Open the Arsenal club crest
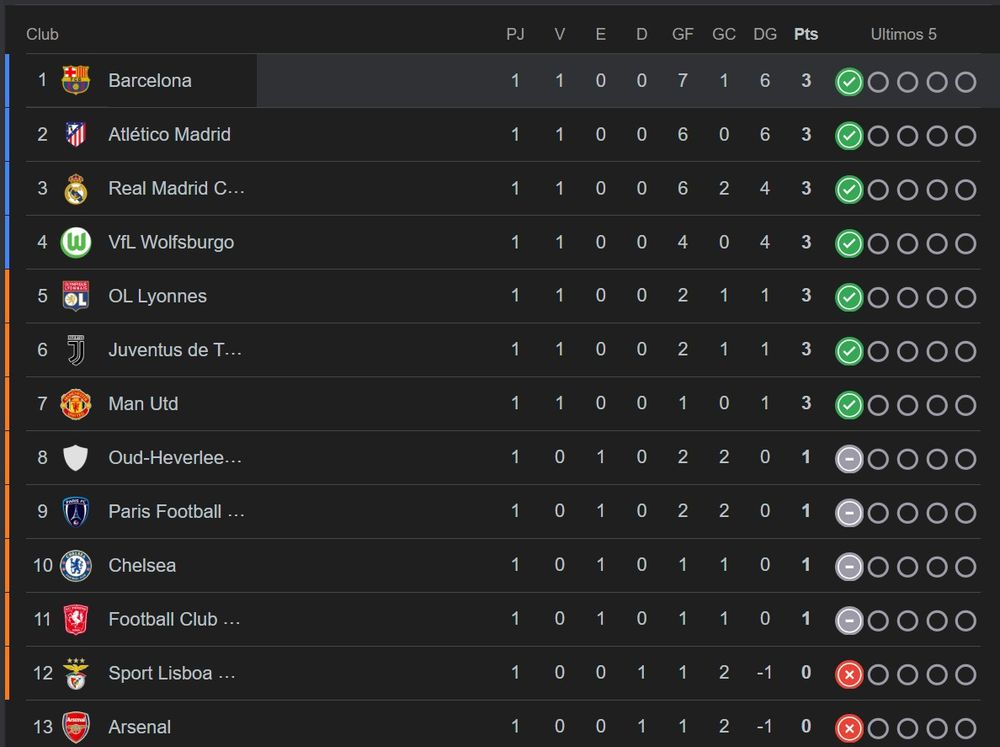1000x747 pixels. pyautogui.click(x=75, y=727)
